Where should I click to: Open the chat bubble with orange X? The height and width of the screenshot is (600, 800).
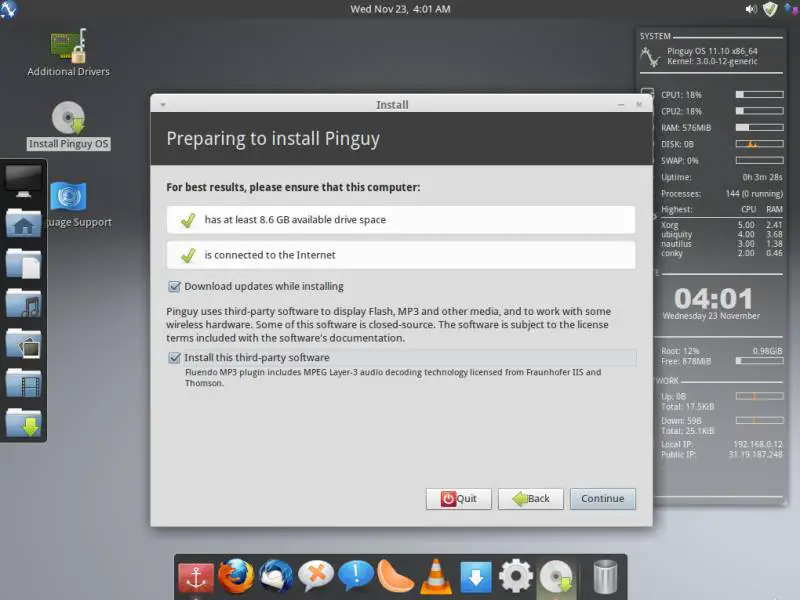[316, 576]
